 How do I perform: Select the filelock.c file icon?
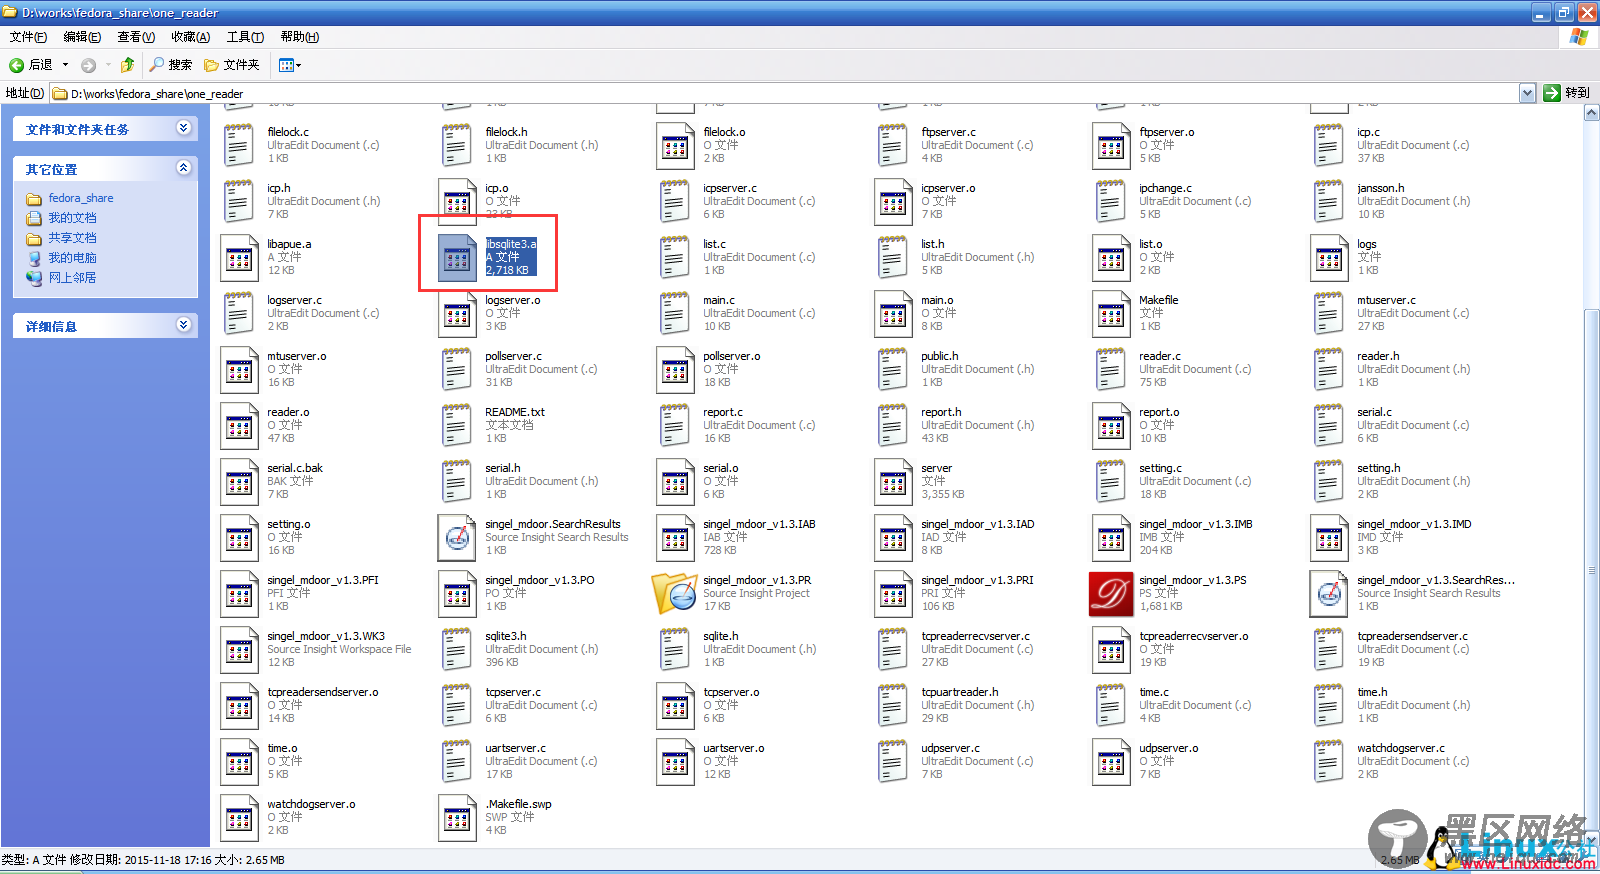(239, 146)
